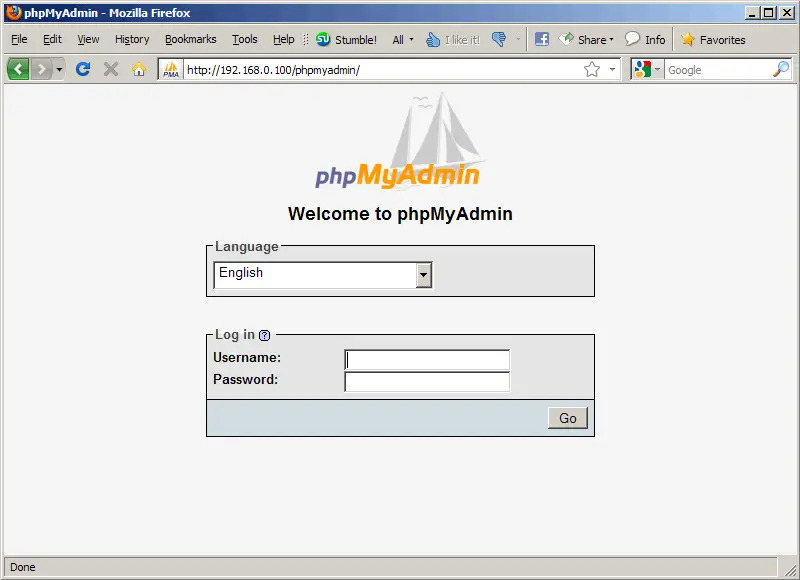Click the Log in help question icon

point(264,335)
